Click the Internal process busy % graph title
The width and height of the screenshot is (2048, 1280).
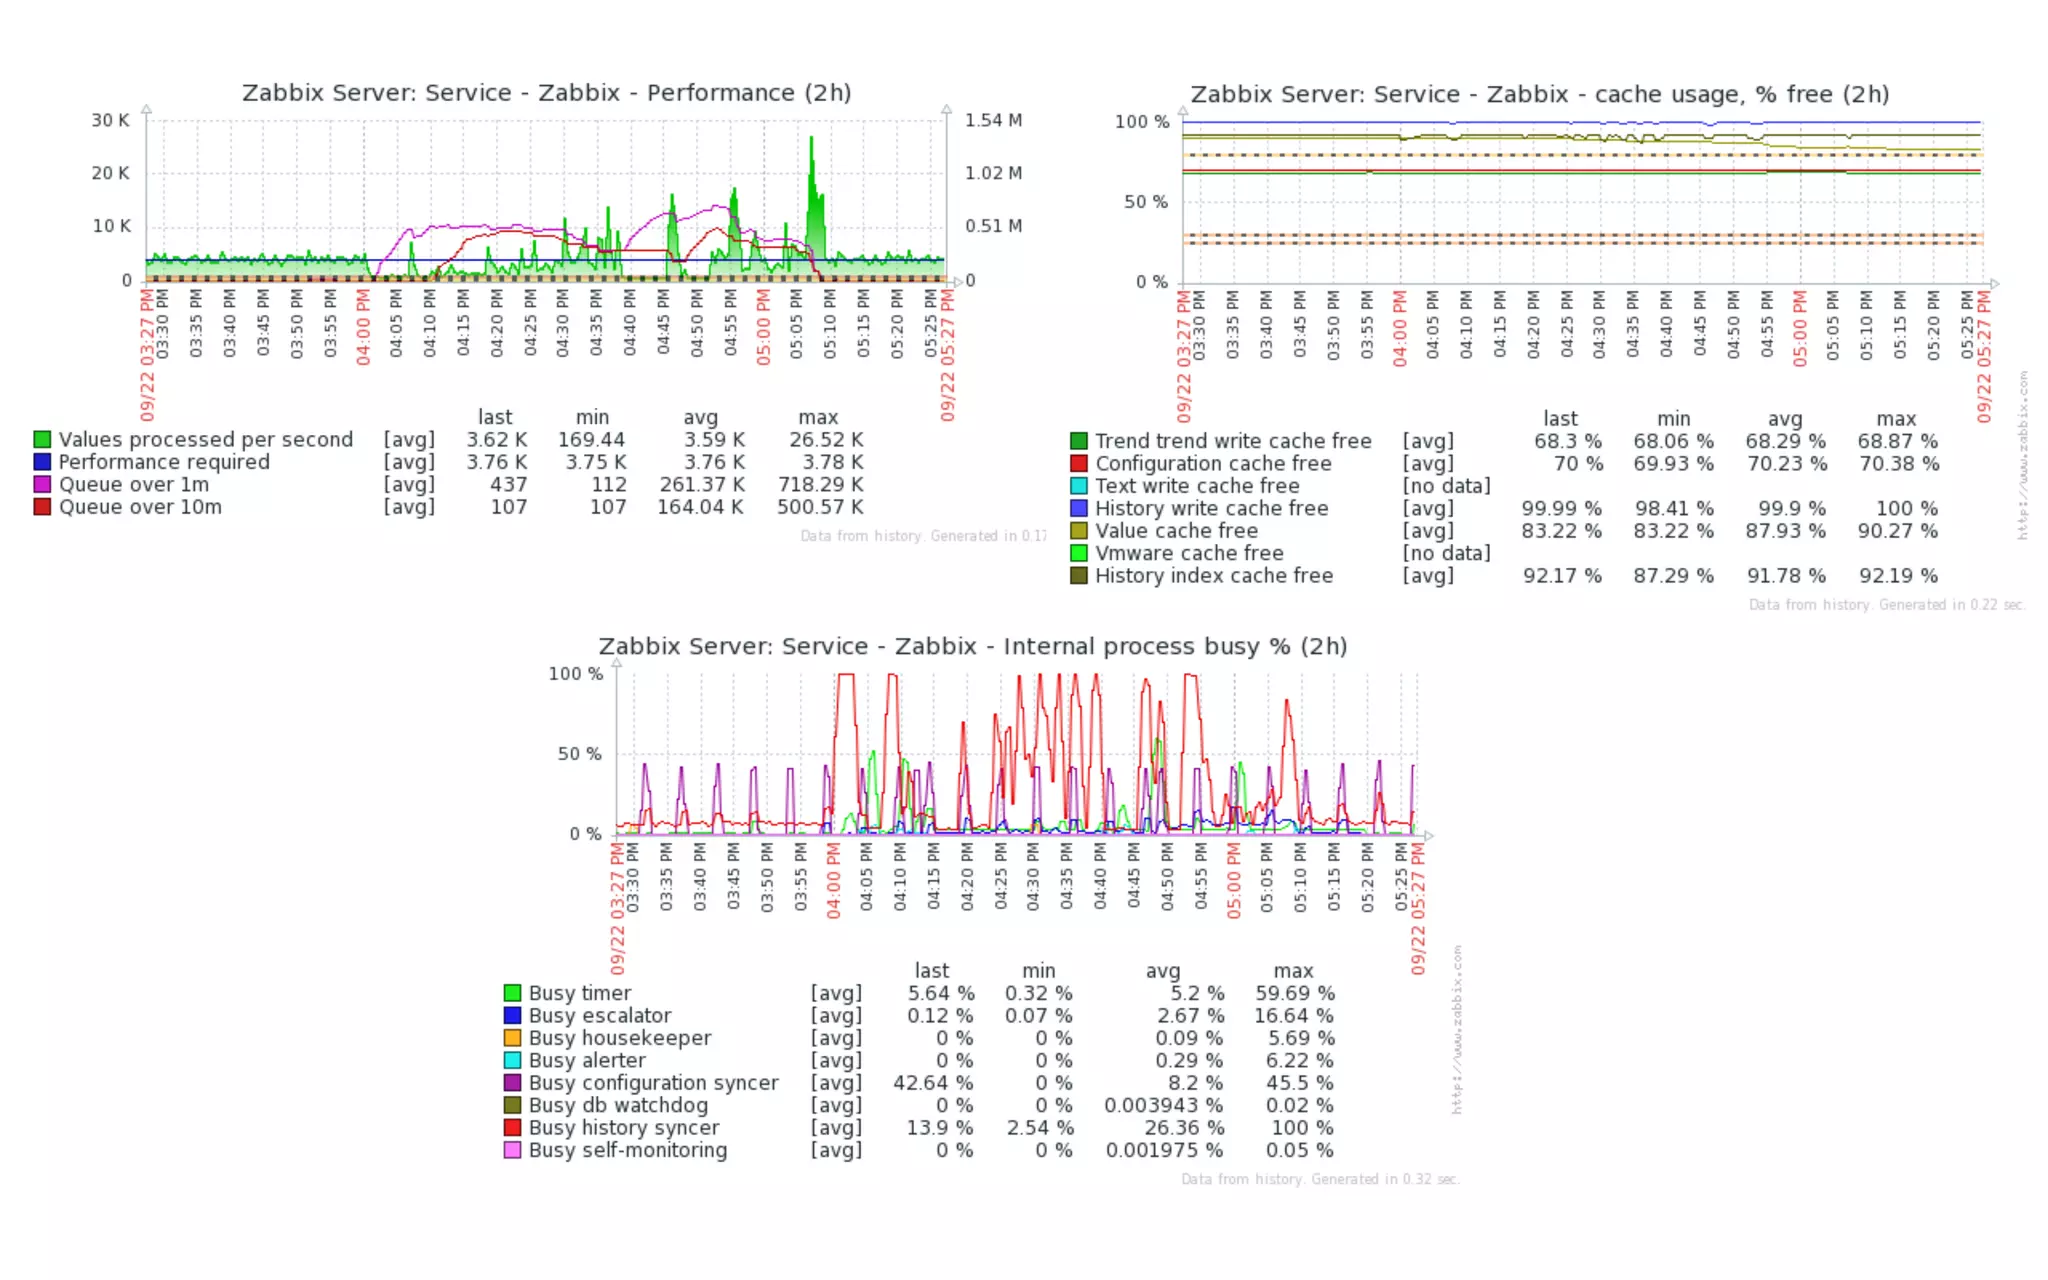[972, 647]
